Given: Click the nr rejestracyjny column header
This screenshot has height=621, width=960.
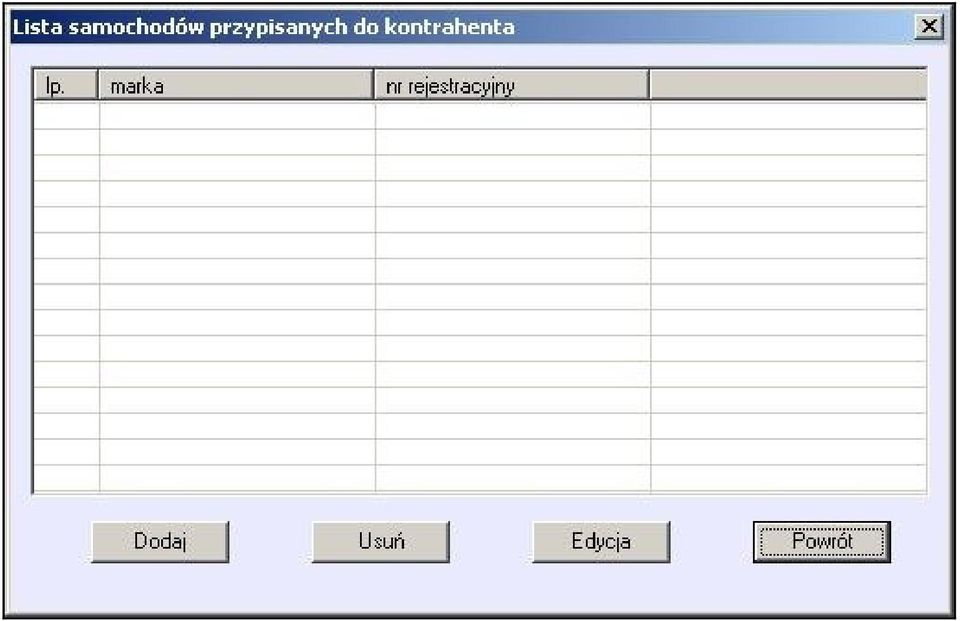Looking at the screenshot, I should coord(512,85).
